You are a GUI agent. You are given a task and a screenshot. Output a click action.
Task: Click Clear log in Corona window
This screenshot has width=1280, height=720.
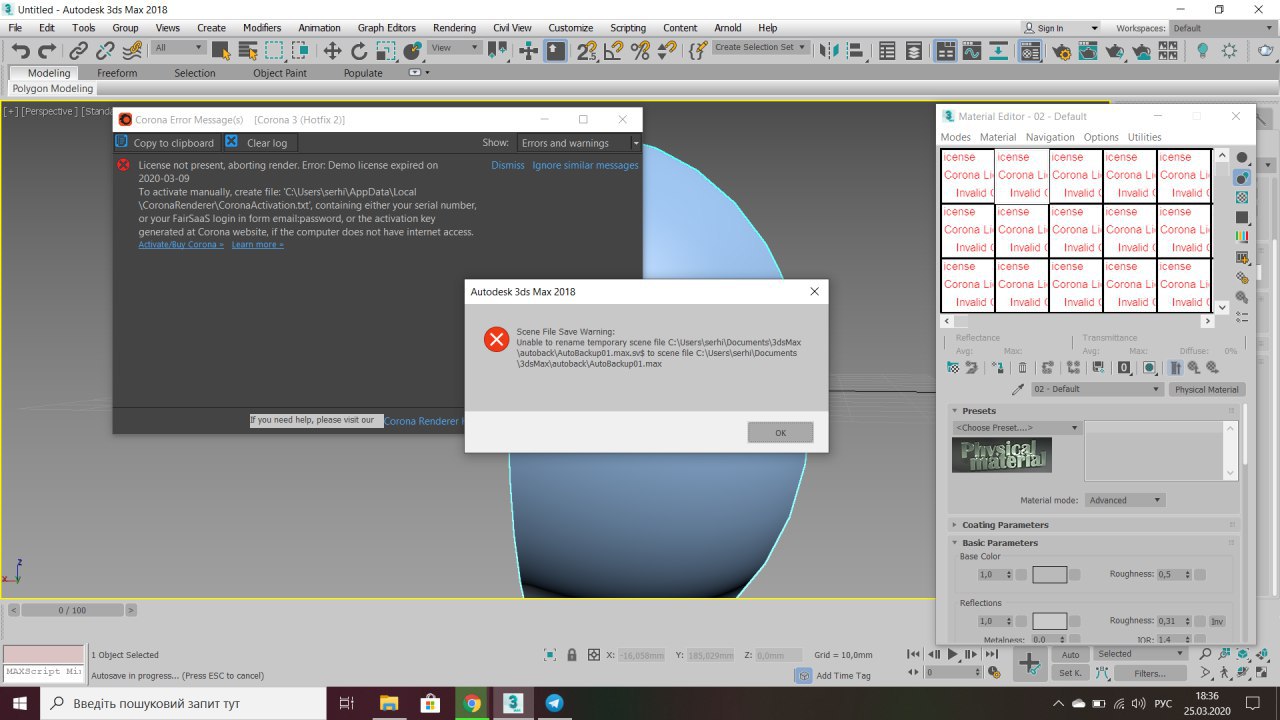pyautogui.click(x=257, y=143)
